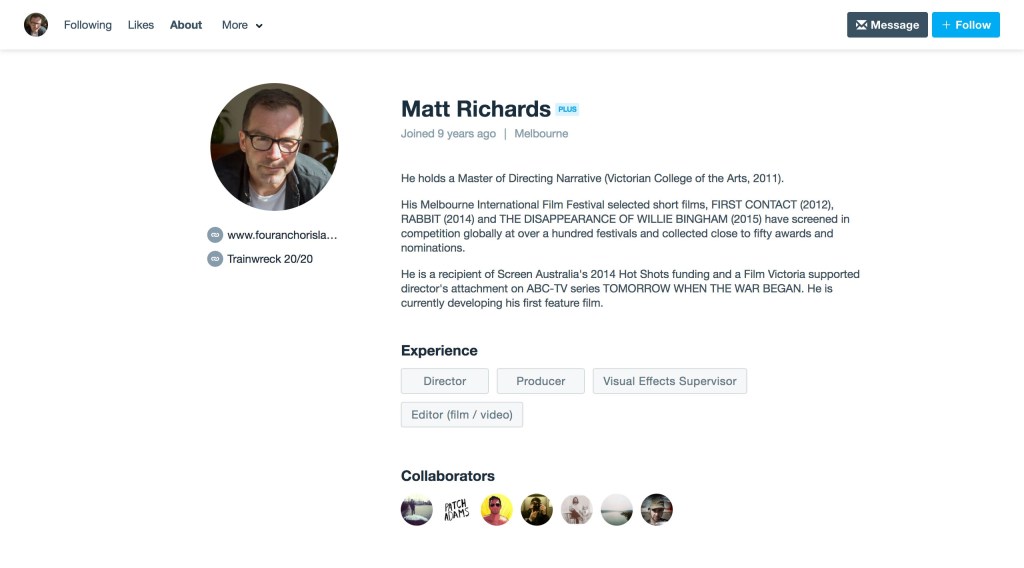Click the last collaborator avatar wearing a cap
Screen dimensions: 1024x568
[657, 510]
